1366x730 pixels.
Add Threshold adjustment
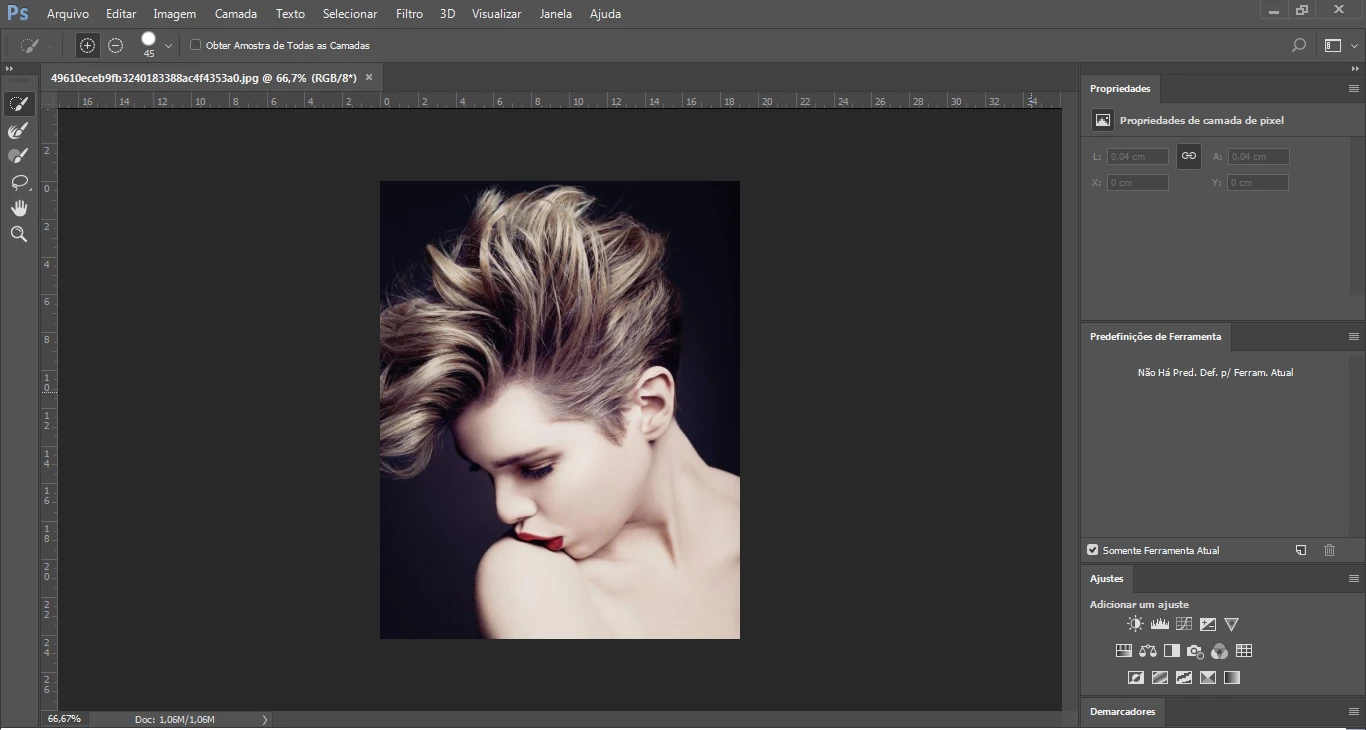(1184, 677)
